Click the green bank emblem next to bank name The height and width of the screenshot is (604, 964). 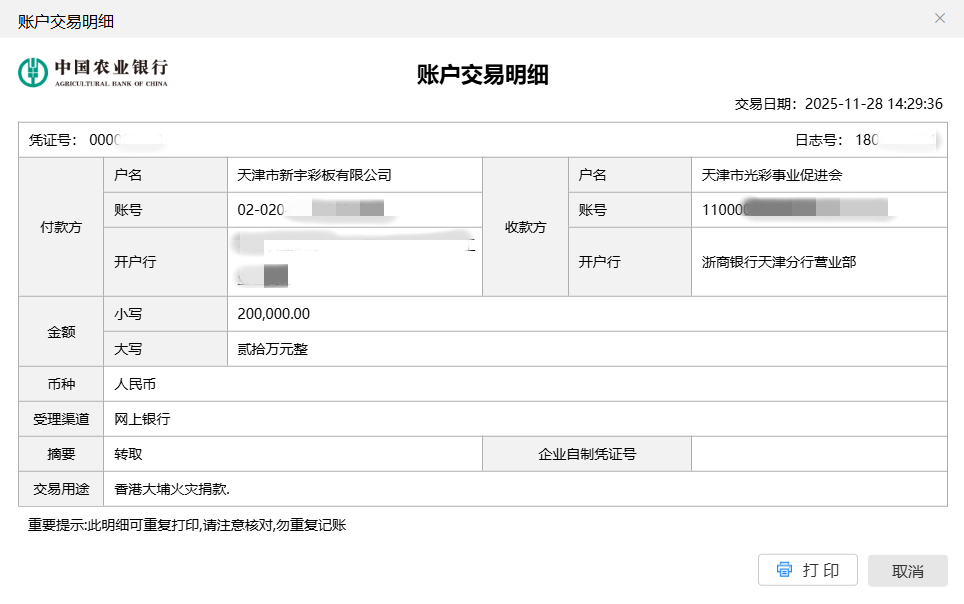point(32,71)
